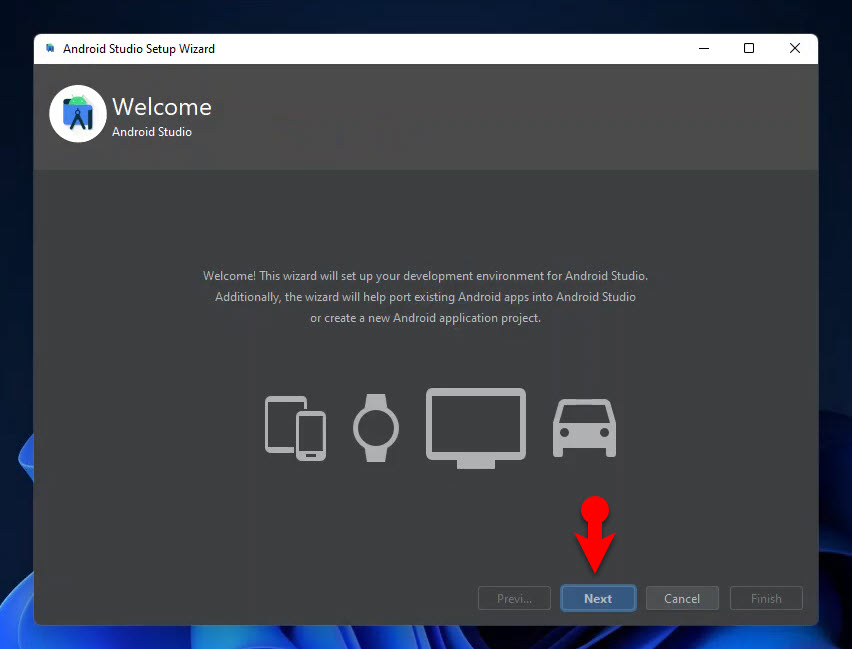Open the window menu via title bar icon

(50, 48)
